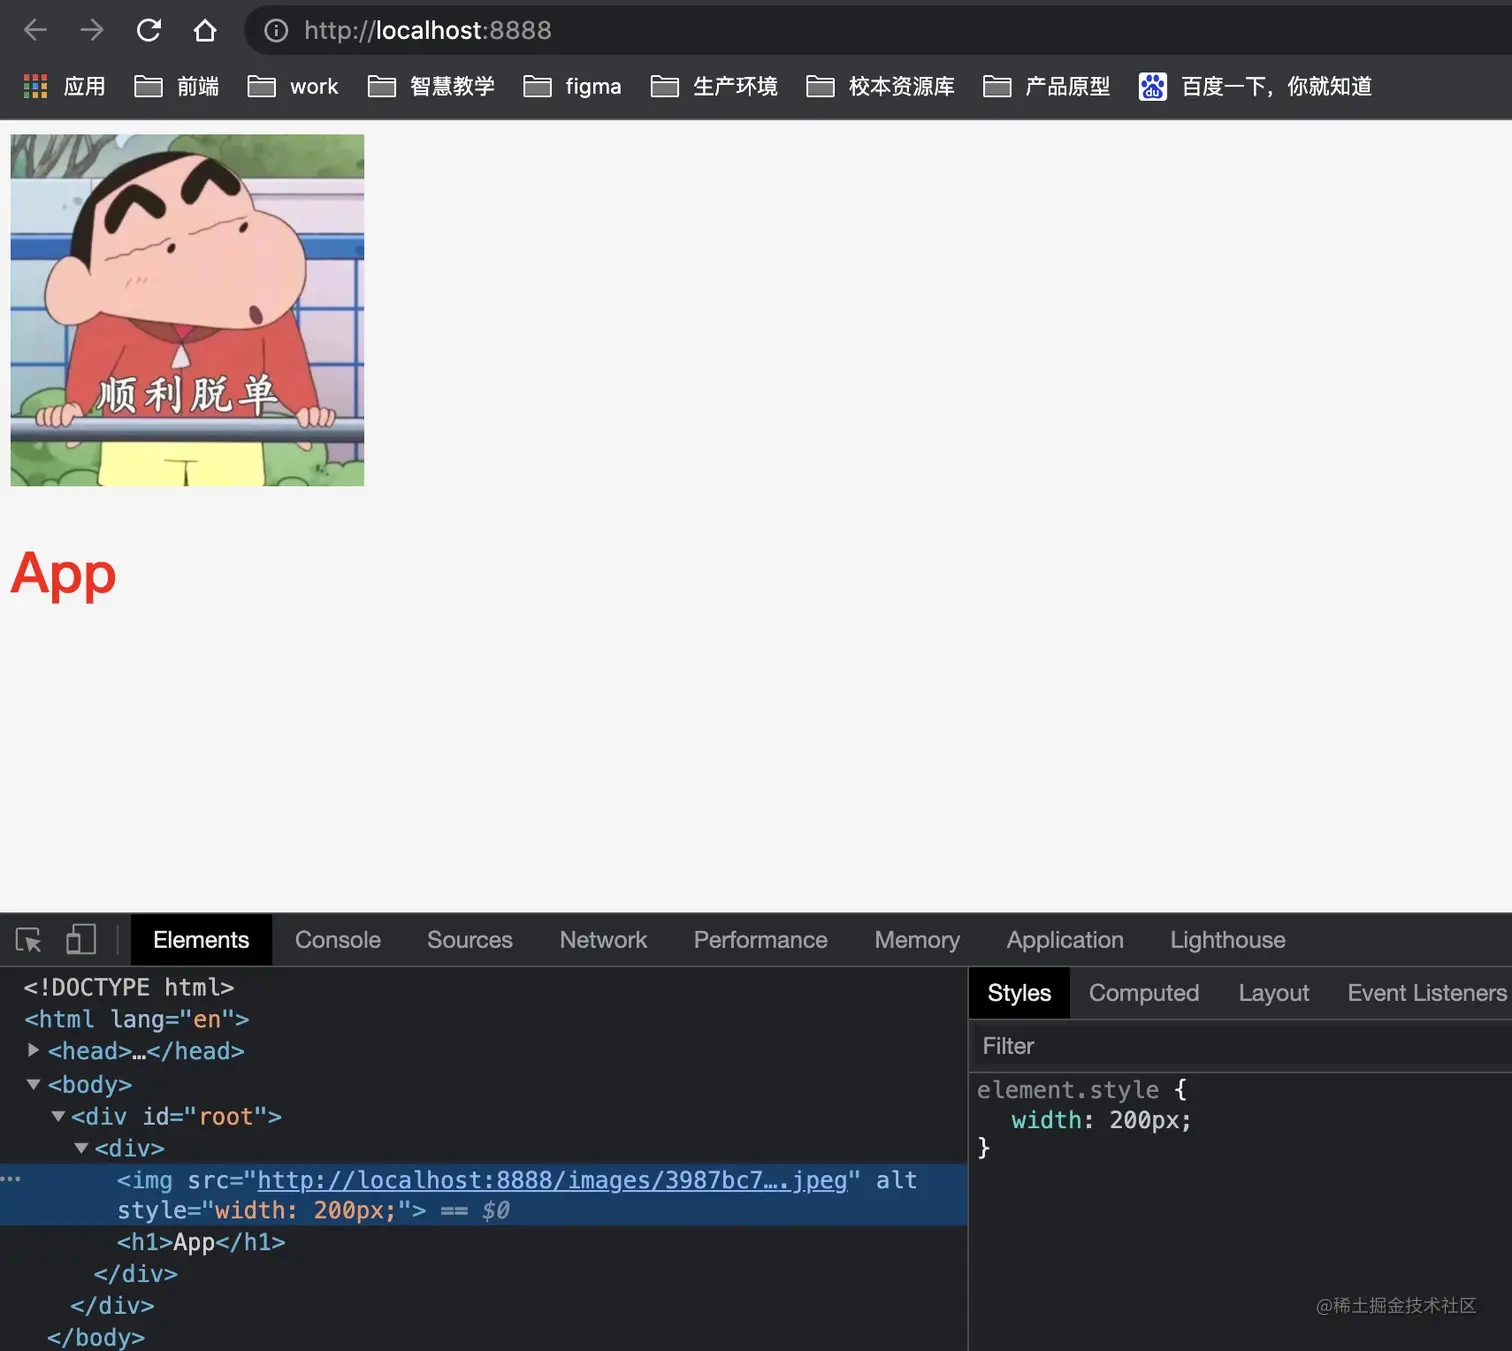The width and height of the screenshot is (1512, 1351).
Task: Reload the localhost page
Action: (149, 31)
